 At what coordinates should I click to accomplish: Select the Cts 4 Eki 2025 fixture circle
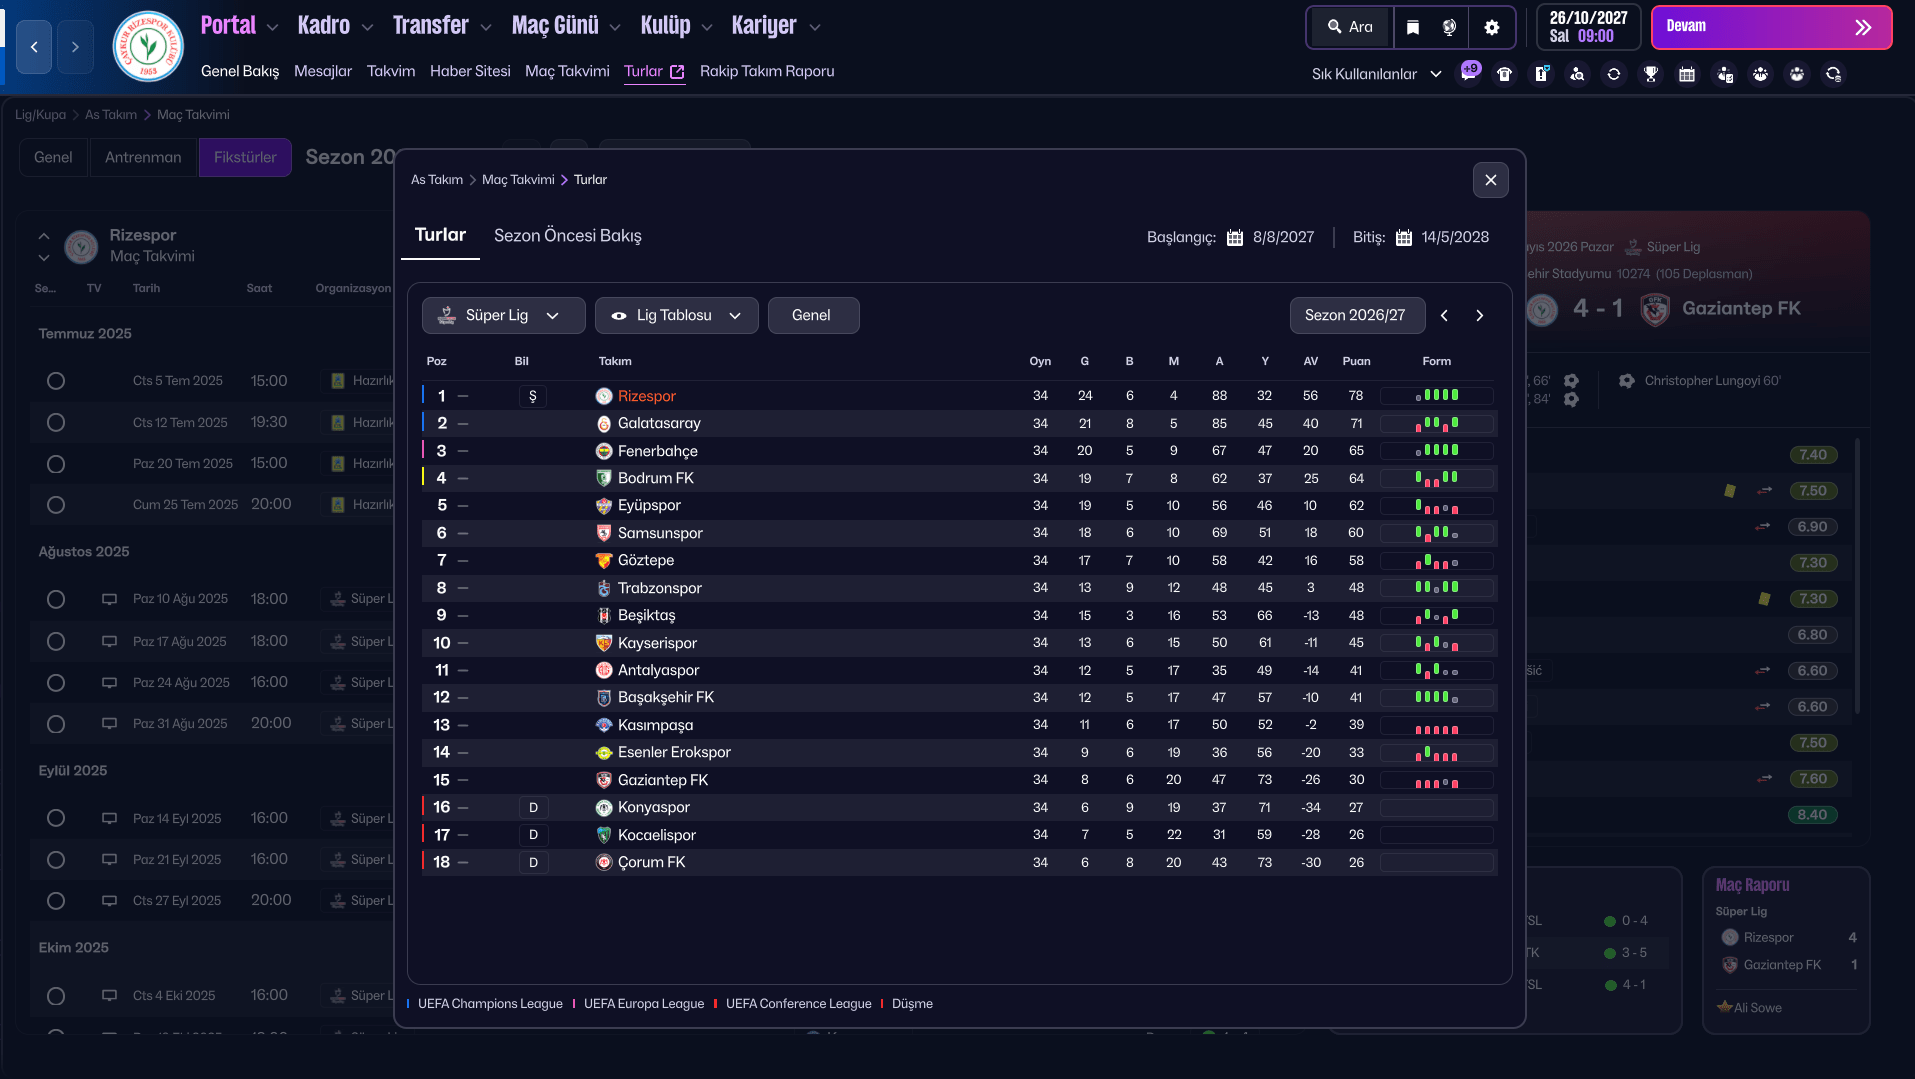(x=56, y=996)
